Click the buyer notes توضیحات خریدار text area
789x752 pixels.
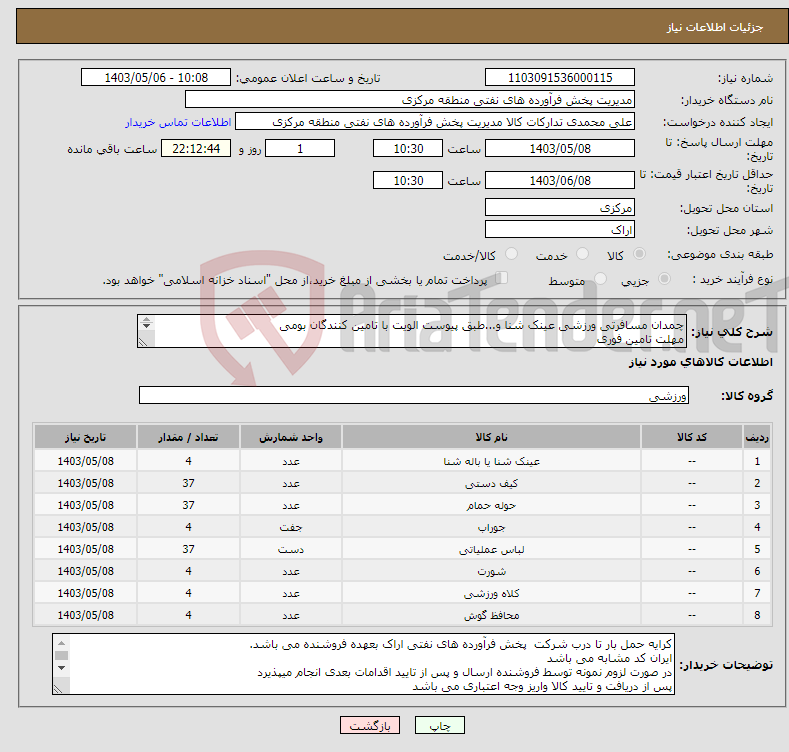(363, 664)
